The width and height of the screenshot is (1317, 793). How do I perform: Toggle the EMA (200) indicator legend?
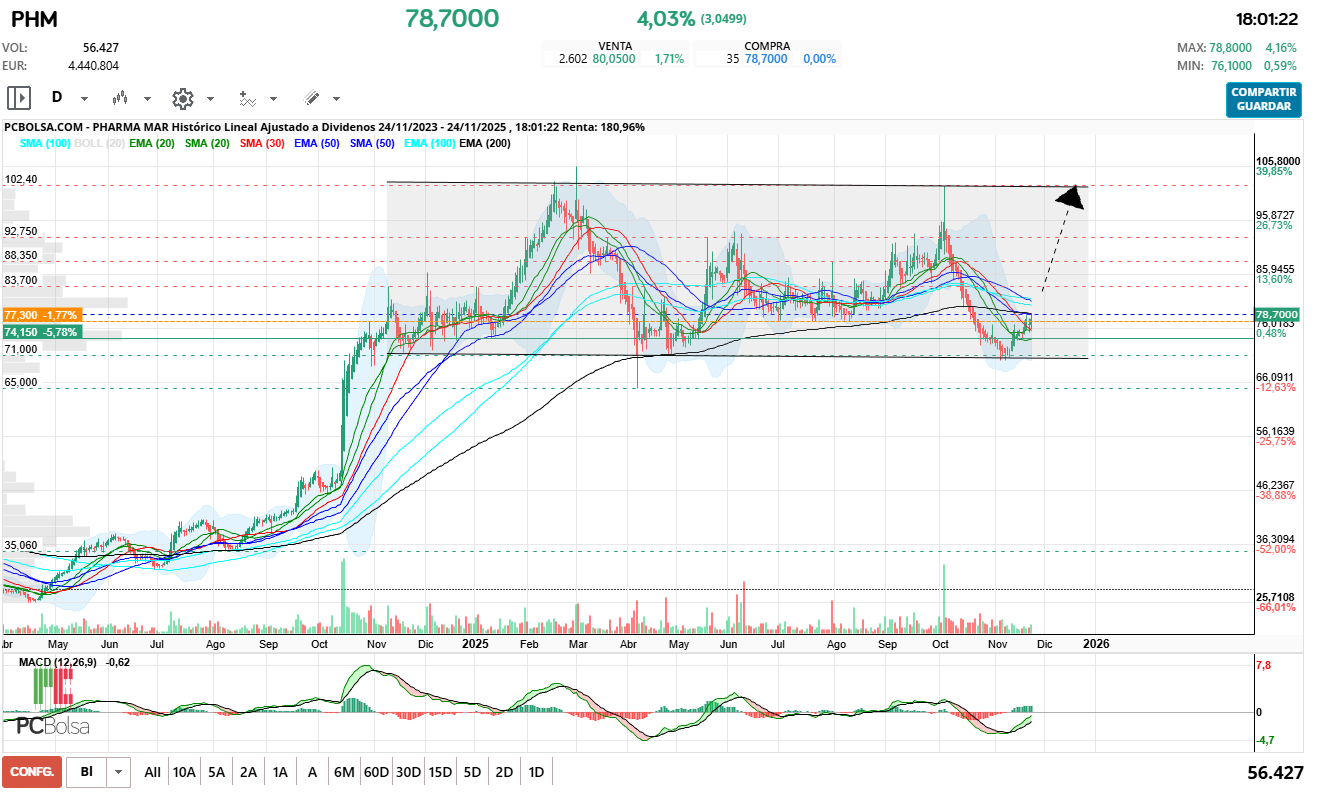(485, 144)
